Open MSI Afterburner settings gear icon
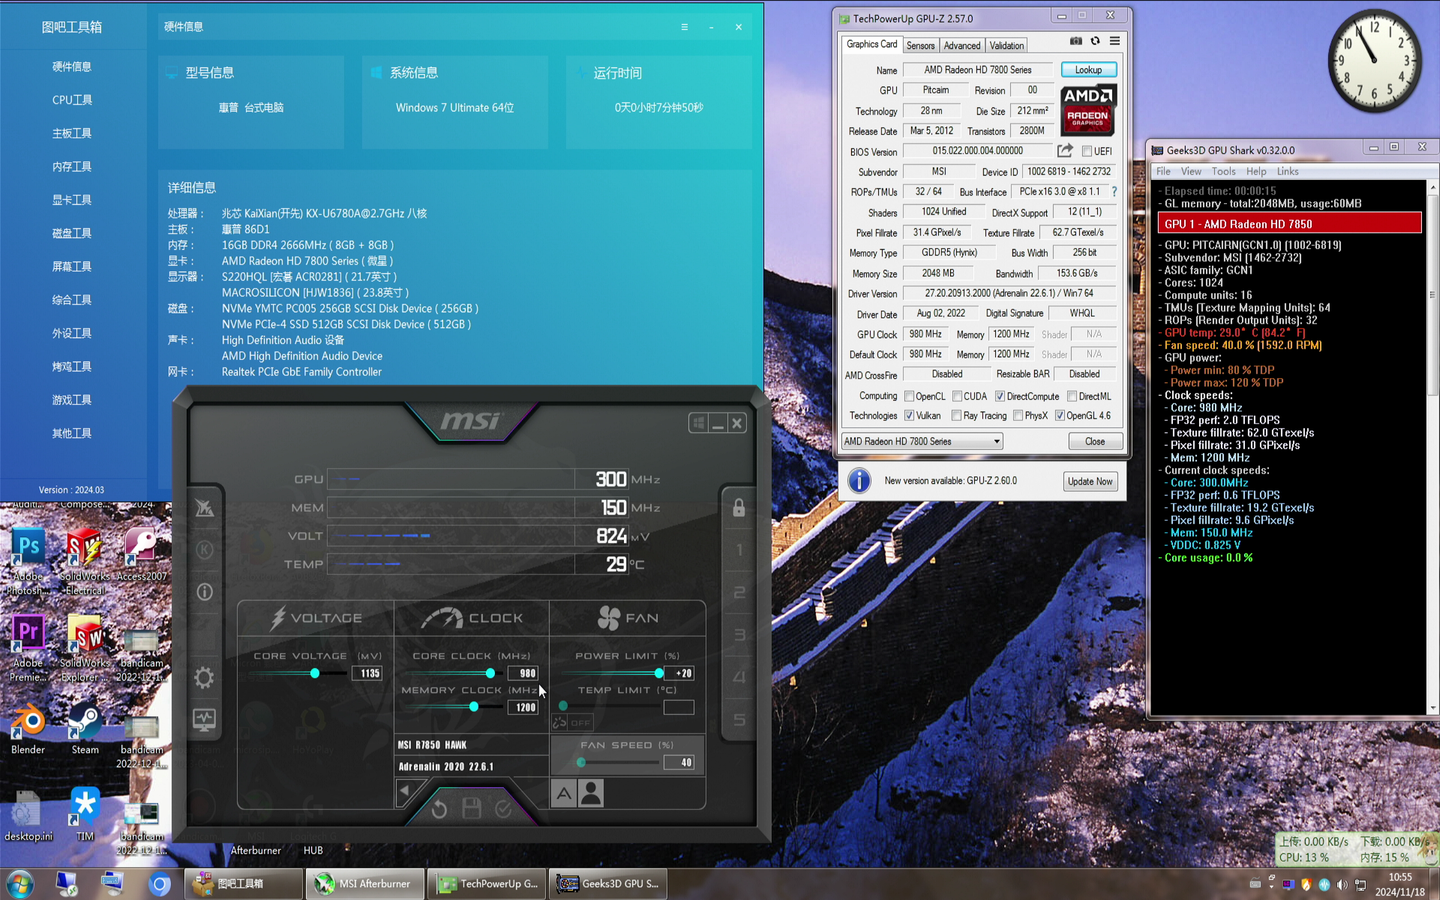 point(204,678)
